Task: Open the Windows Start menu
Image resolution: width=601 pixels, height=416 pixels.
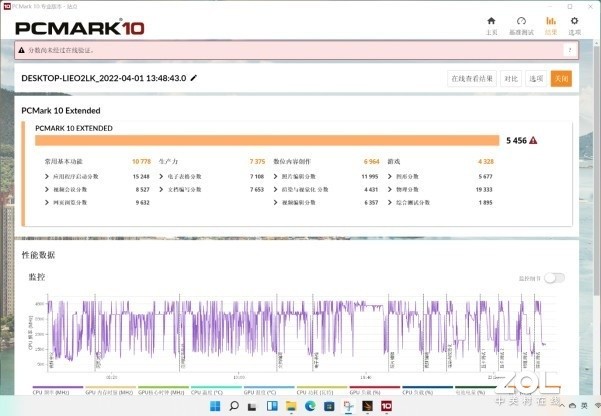Action: pyautogui.click(x=215, y=406)
